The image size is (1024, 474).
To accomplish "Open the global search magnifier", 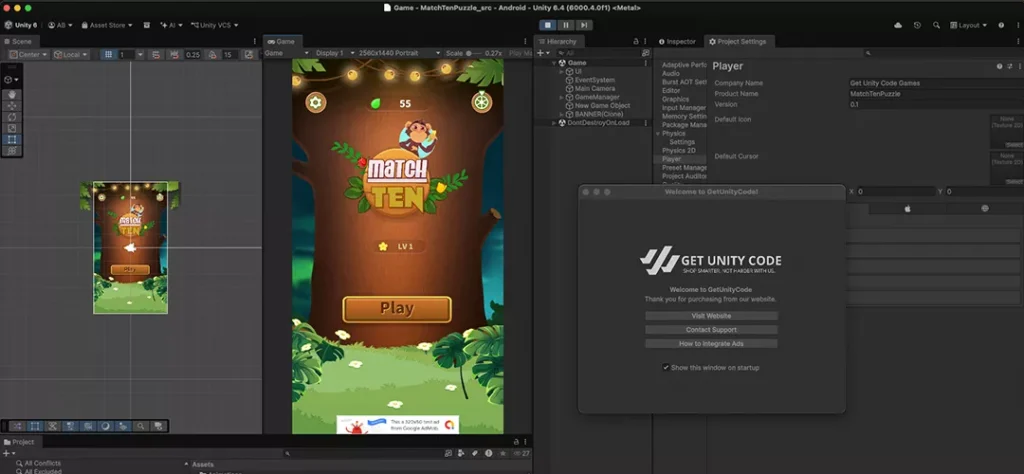I will (936, 25).
